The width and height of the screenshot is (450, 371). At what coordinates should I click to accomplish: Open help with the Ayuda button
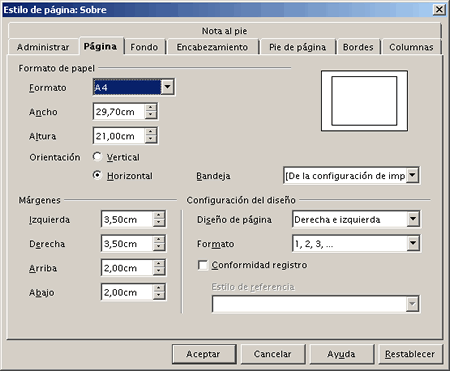(341, 354)
